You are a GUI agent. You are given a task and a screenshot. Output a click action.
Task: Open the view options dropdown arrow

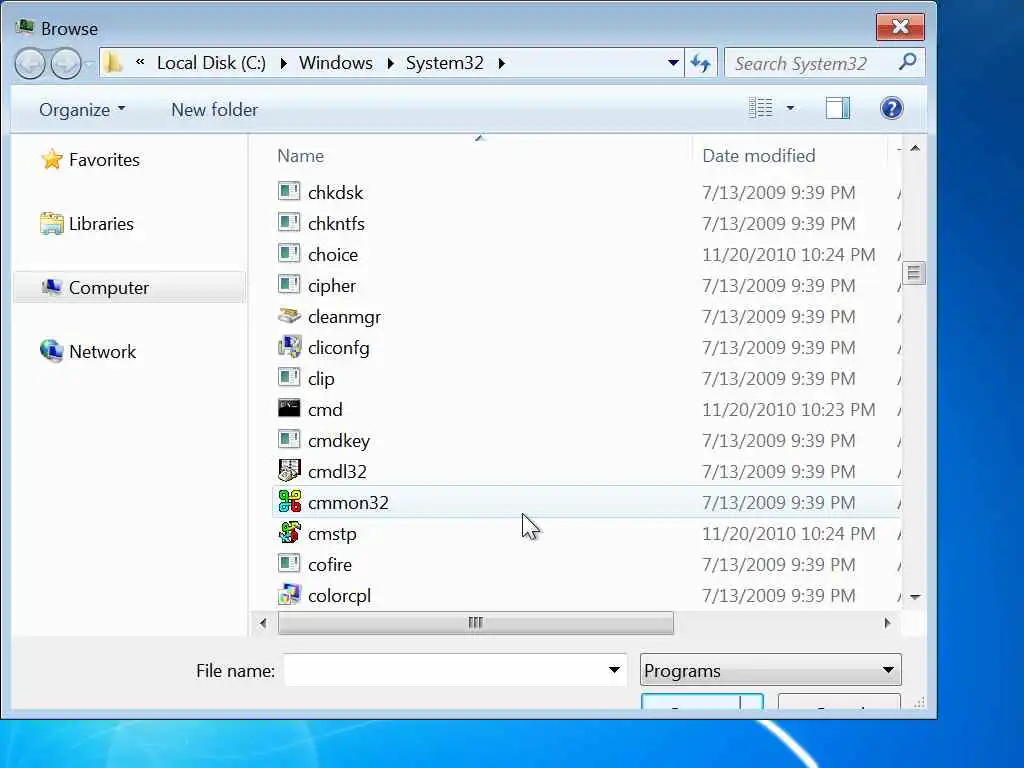[x=790, y=108]
